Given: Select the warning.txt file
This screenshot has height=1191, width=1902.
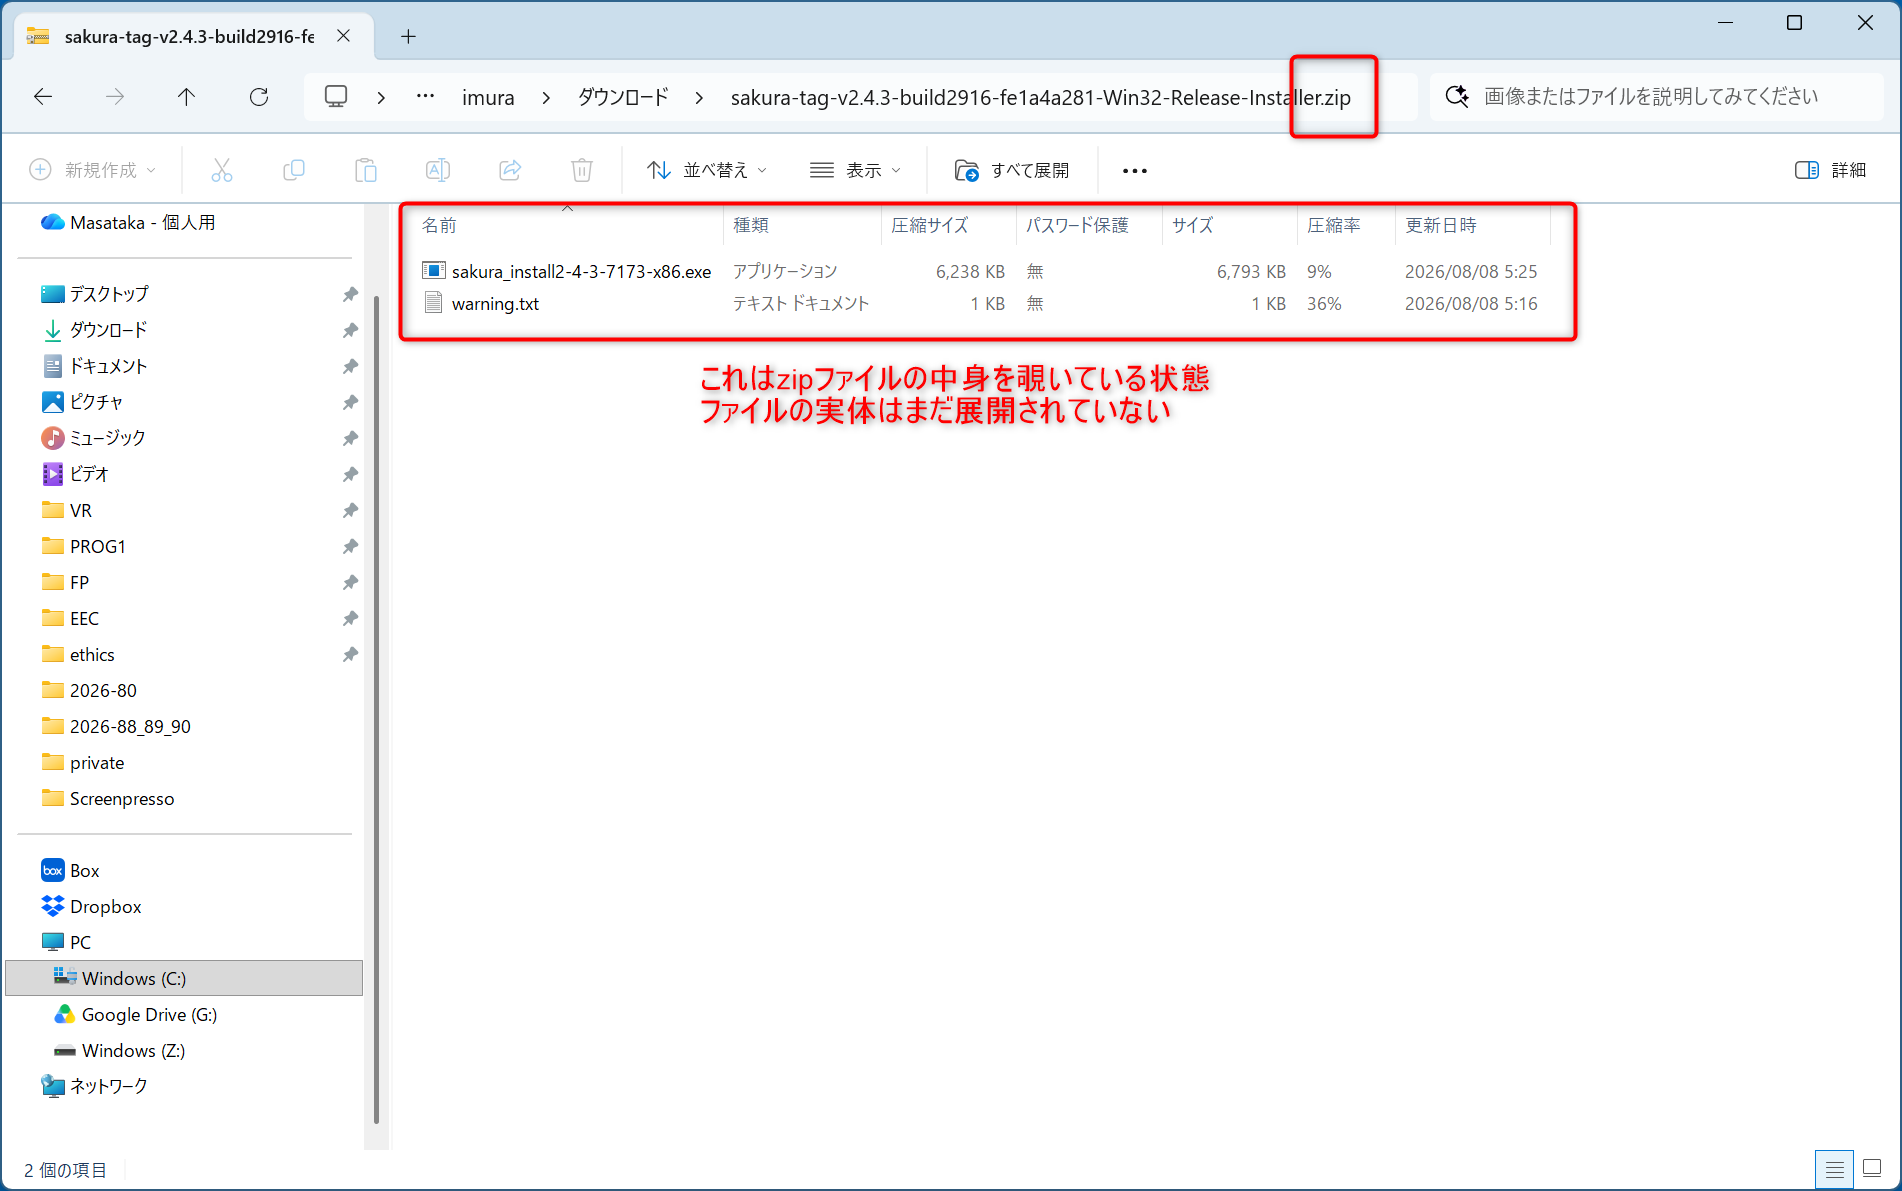Looking at the screenshot, I should point(494,304).
